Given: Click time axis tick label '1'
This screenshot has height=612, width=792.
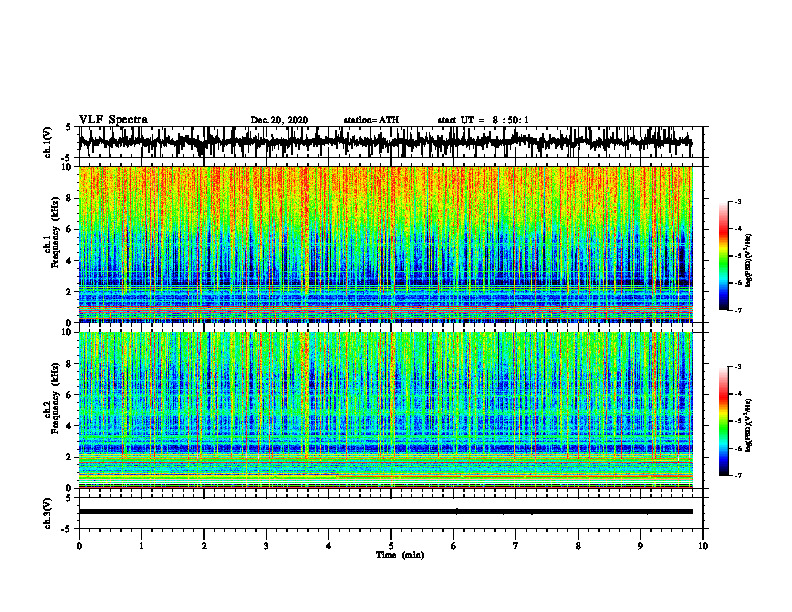Looking at the screenshot, I should (141, 546).
